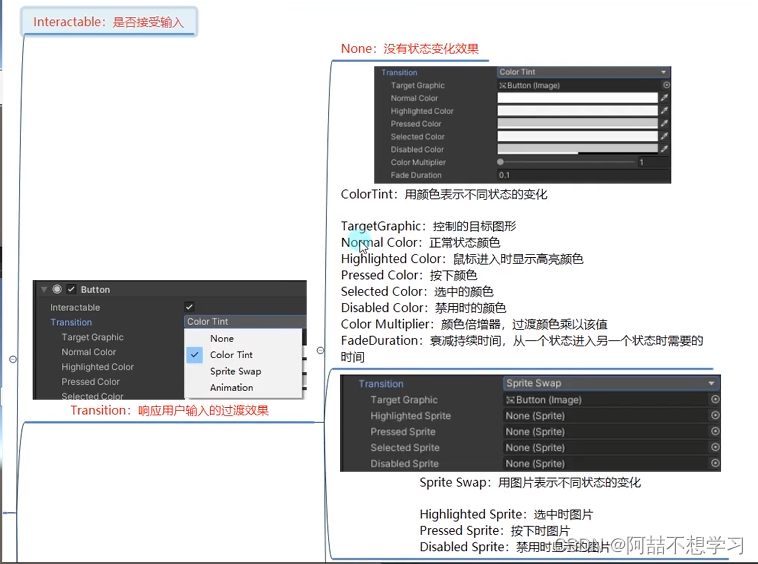This screenshot has height=564, width=758.
Task: Open the Pressed Sprite object picker
Action: tap(715, 431)
